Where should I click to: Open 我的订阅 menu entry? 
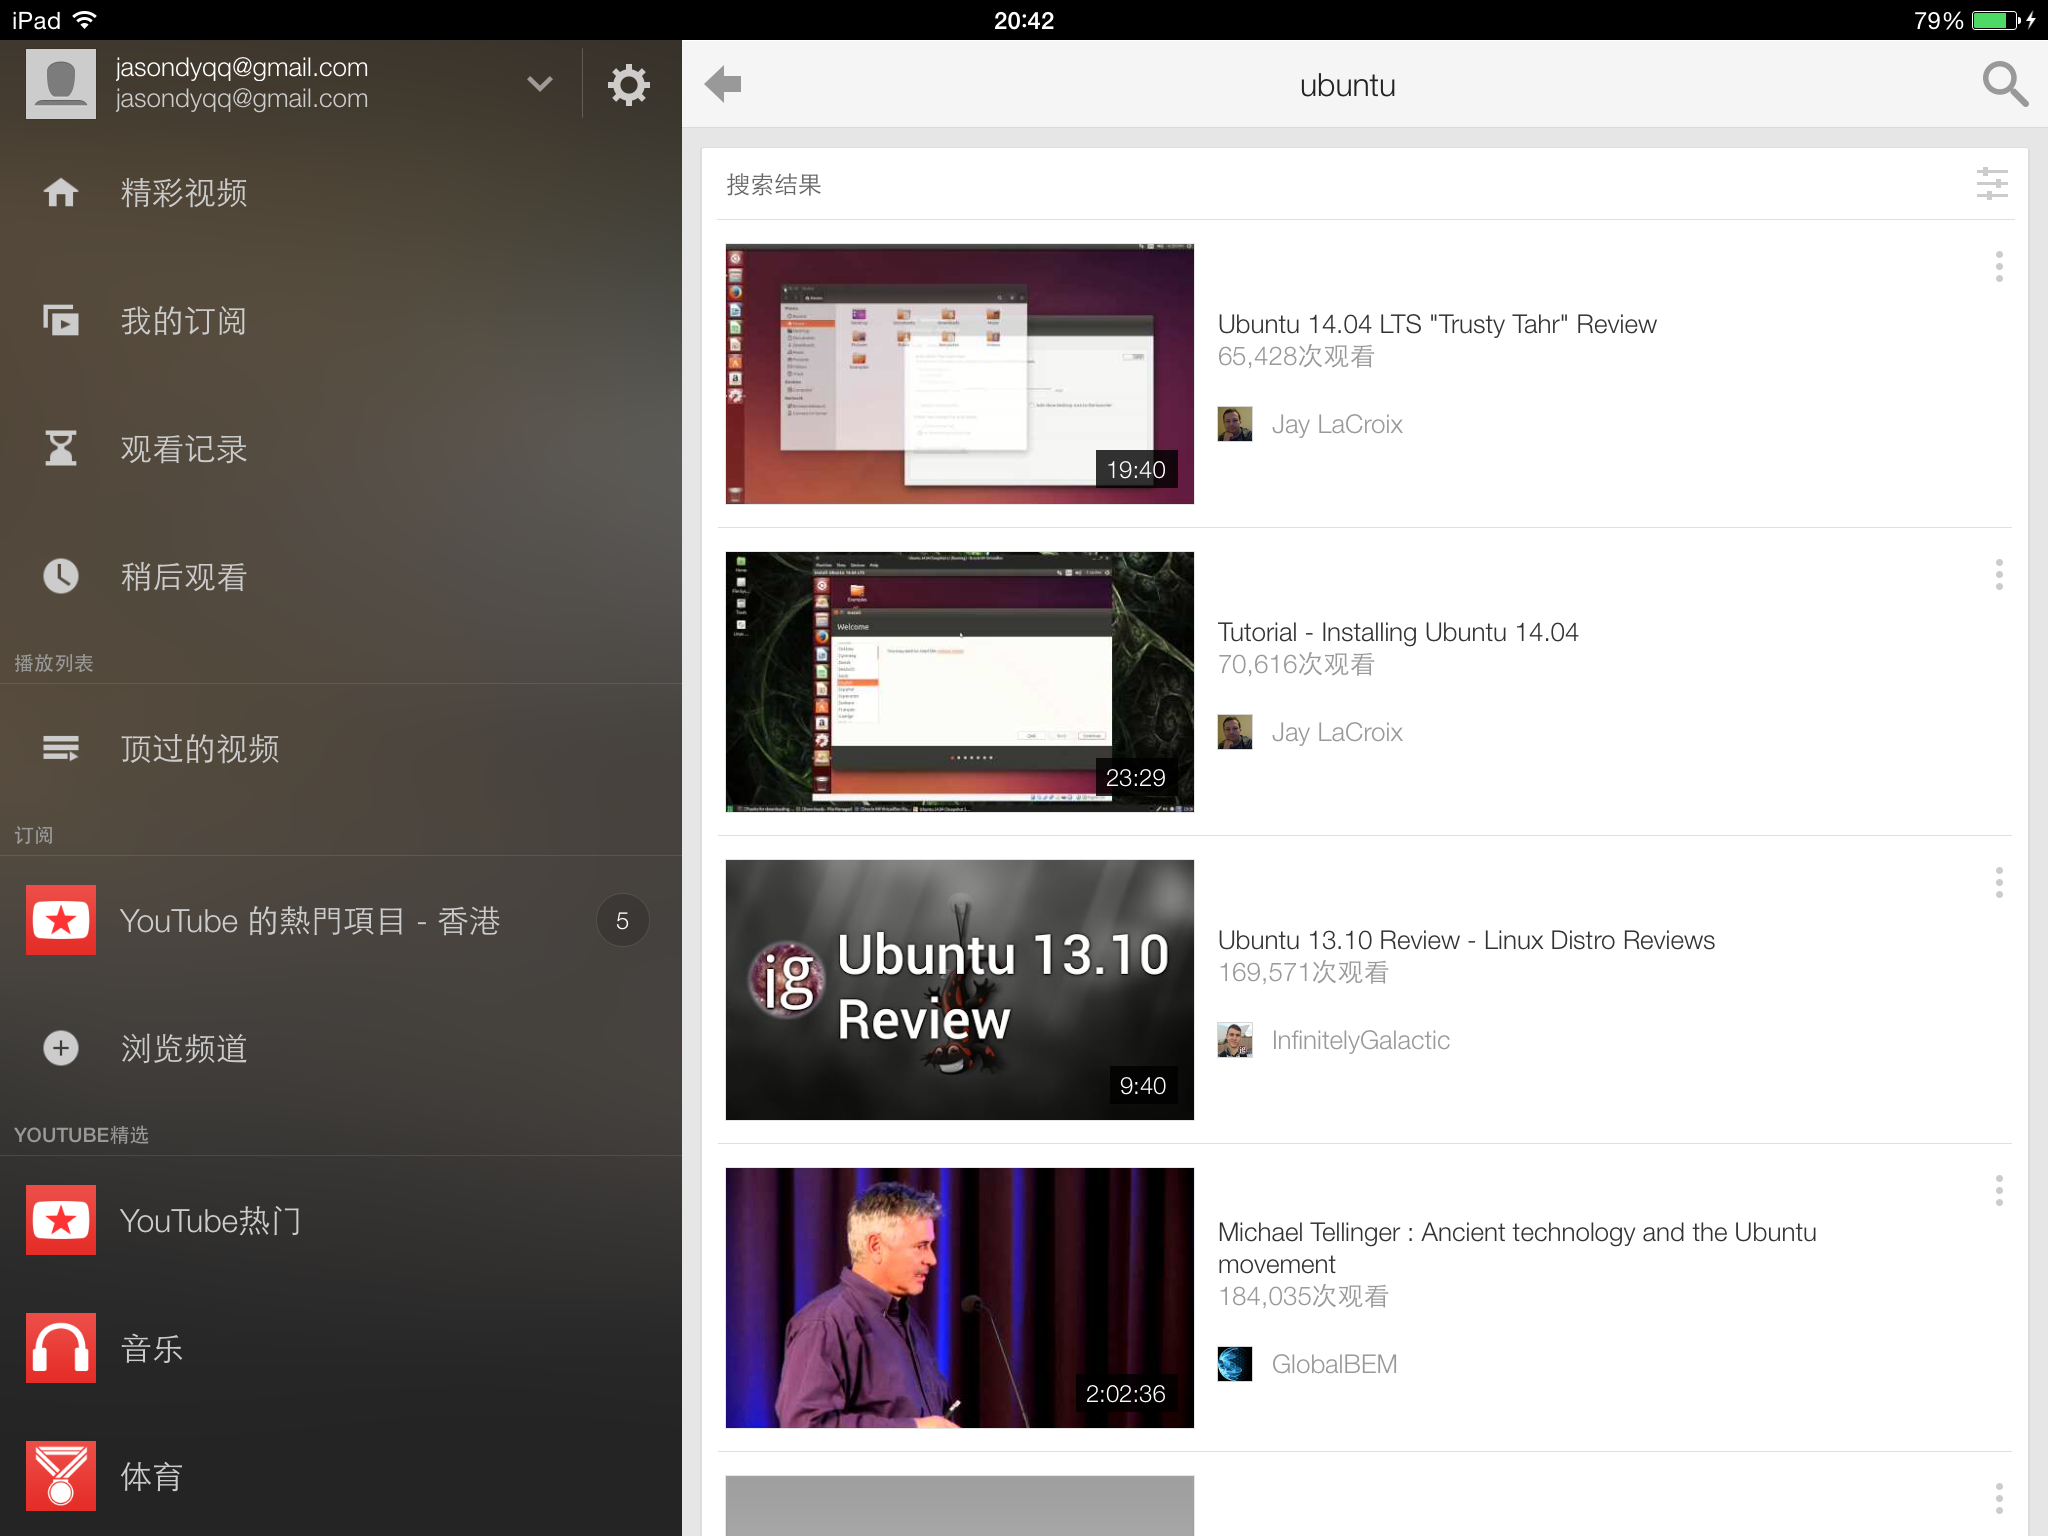click(341, 320)
